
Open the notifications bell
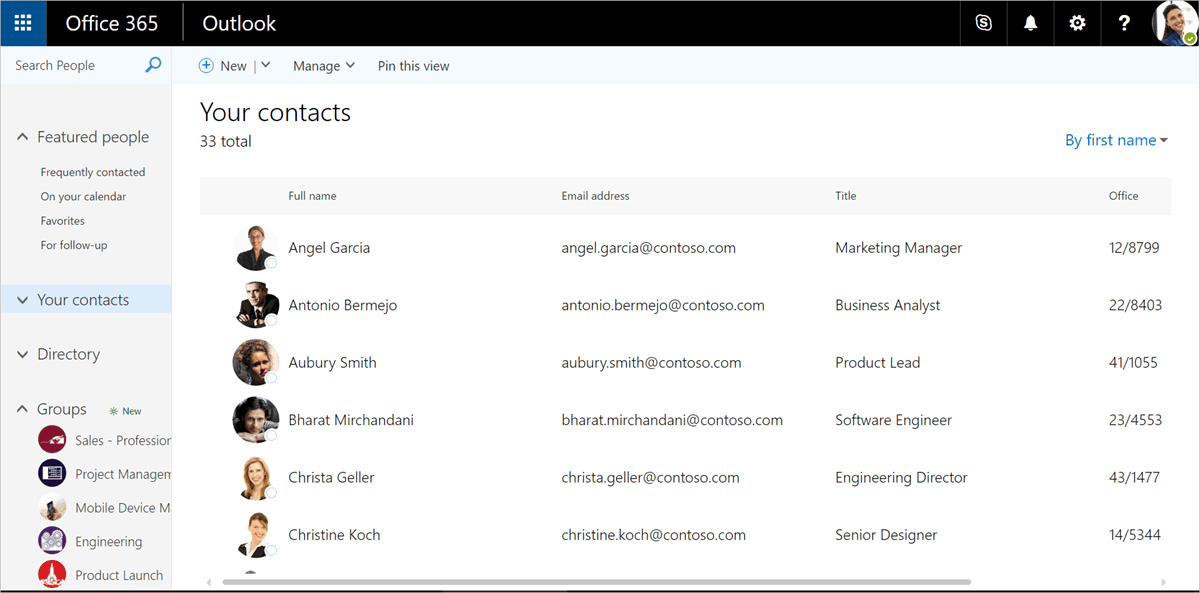tap(1031, 23)
